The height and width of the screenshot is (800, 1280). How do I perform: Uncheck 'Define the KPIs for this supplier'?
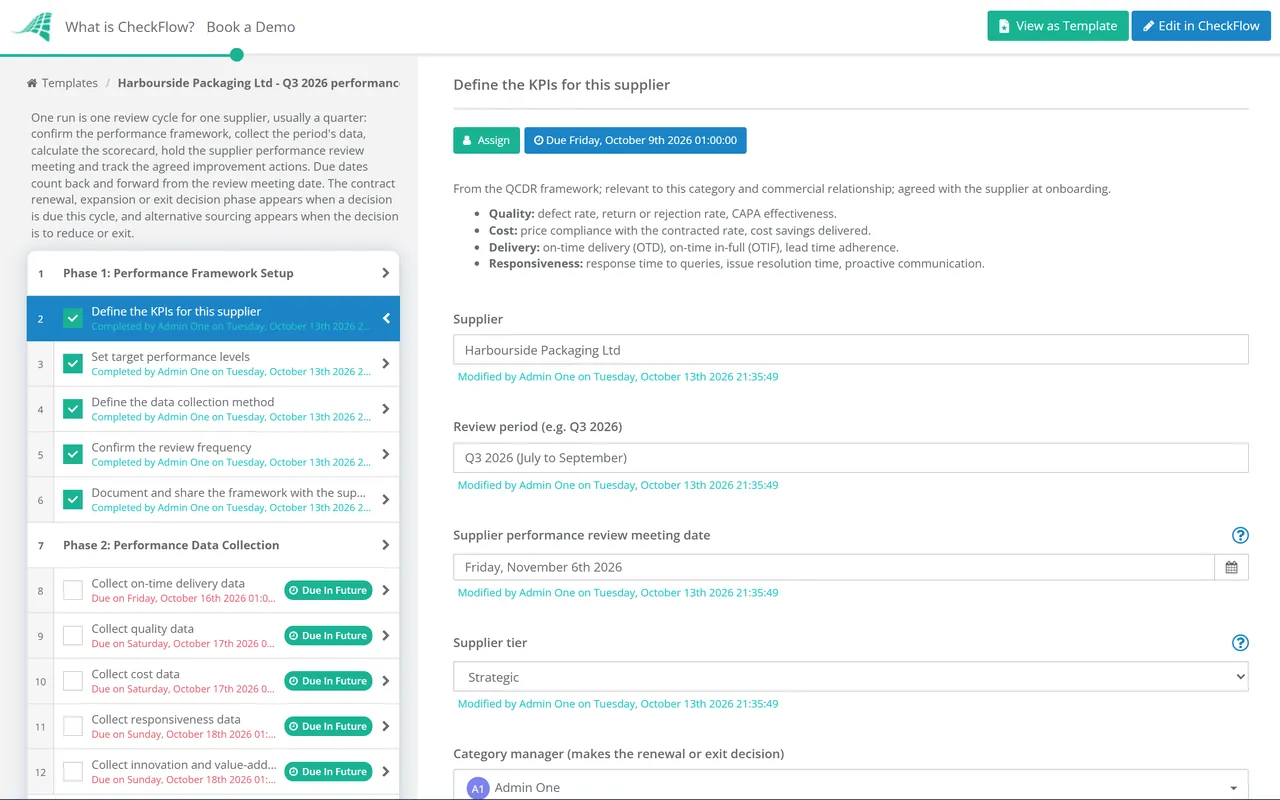click(x=73, y=318)
